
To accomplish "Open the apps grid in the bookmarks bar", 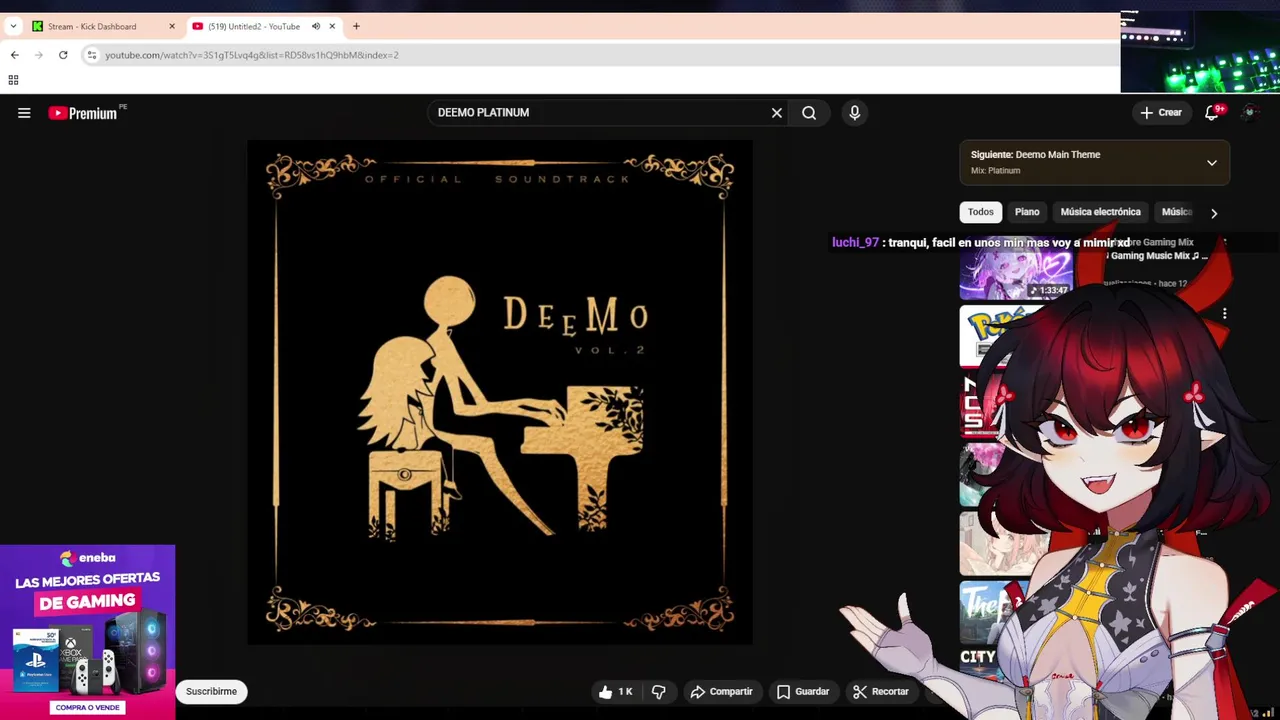I will tap(13, 80).
